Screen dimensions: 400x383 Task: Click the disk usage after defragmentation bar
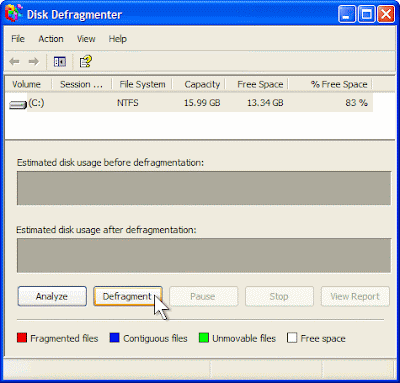[204, 255]
